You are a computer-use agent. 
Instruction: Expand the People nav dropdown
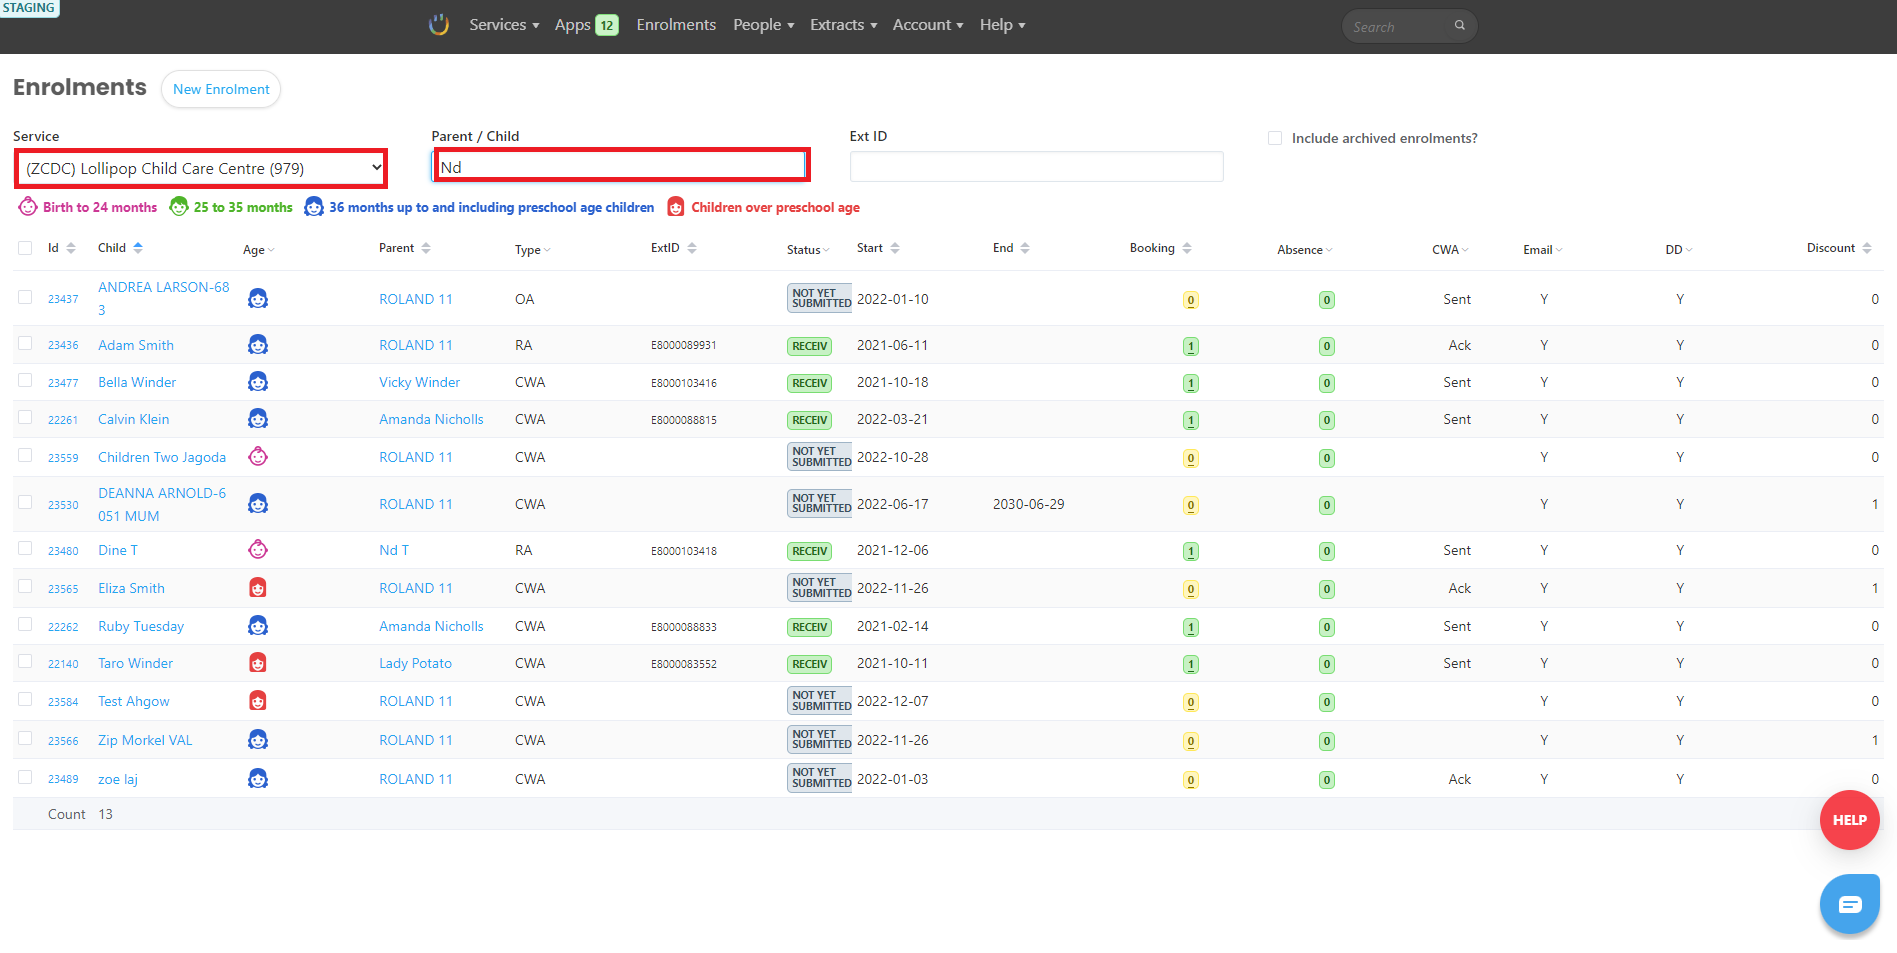(x=764, y=25)
